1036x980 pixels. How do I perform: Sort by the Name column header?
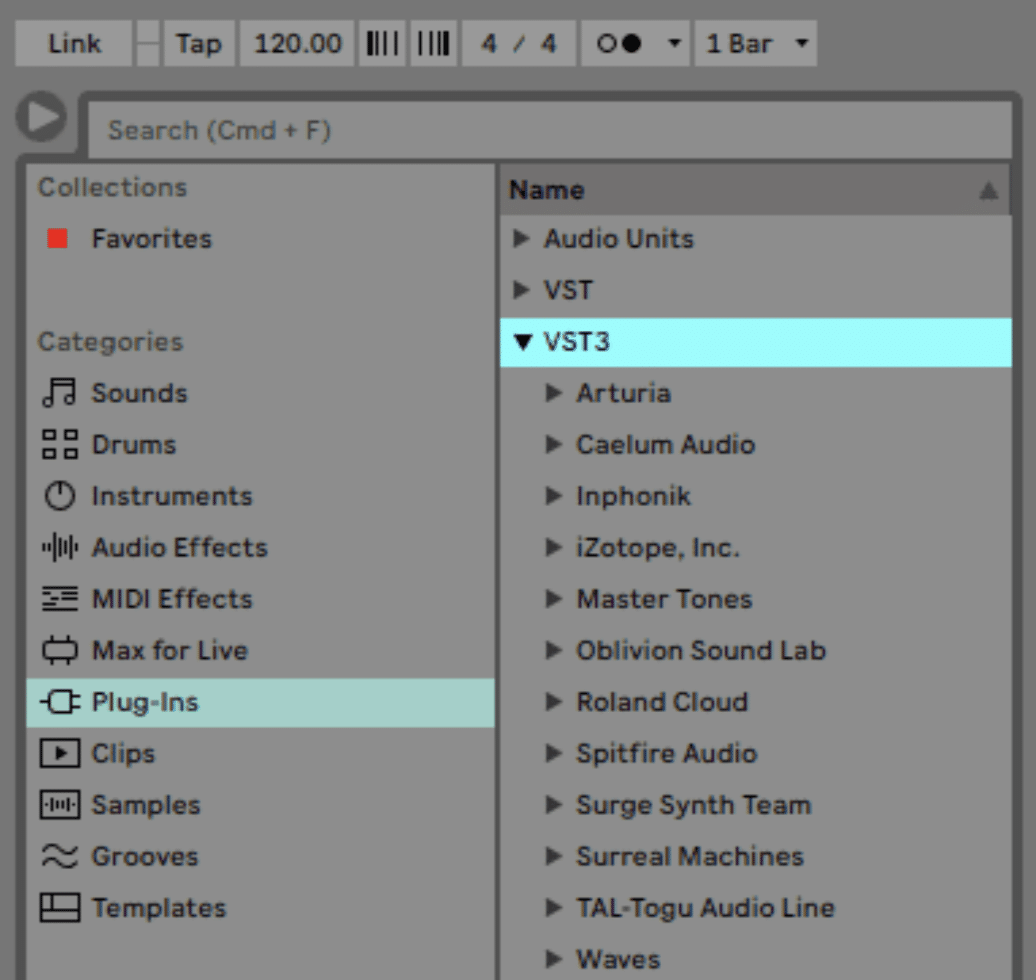755,190
